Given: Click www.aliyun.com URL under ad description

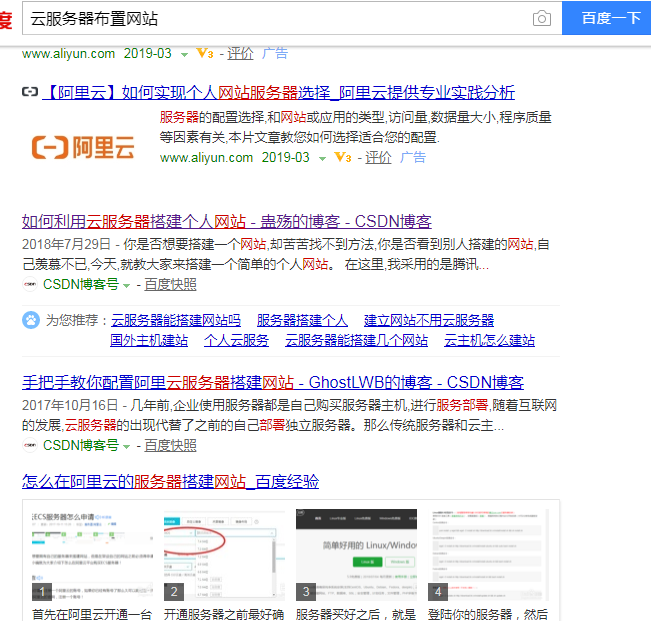Looking at the screenshot, I should coord(206,157).
